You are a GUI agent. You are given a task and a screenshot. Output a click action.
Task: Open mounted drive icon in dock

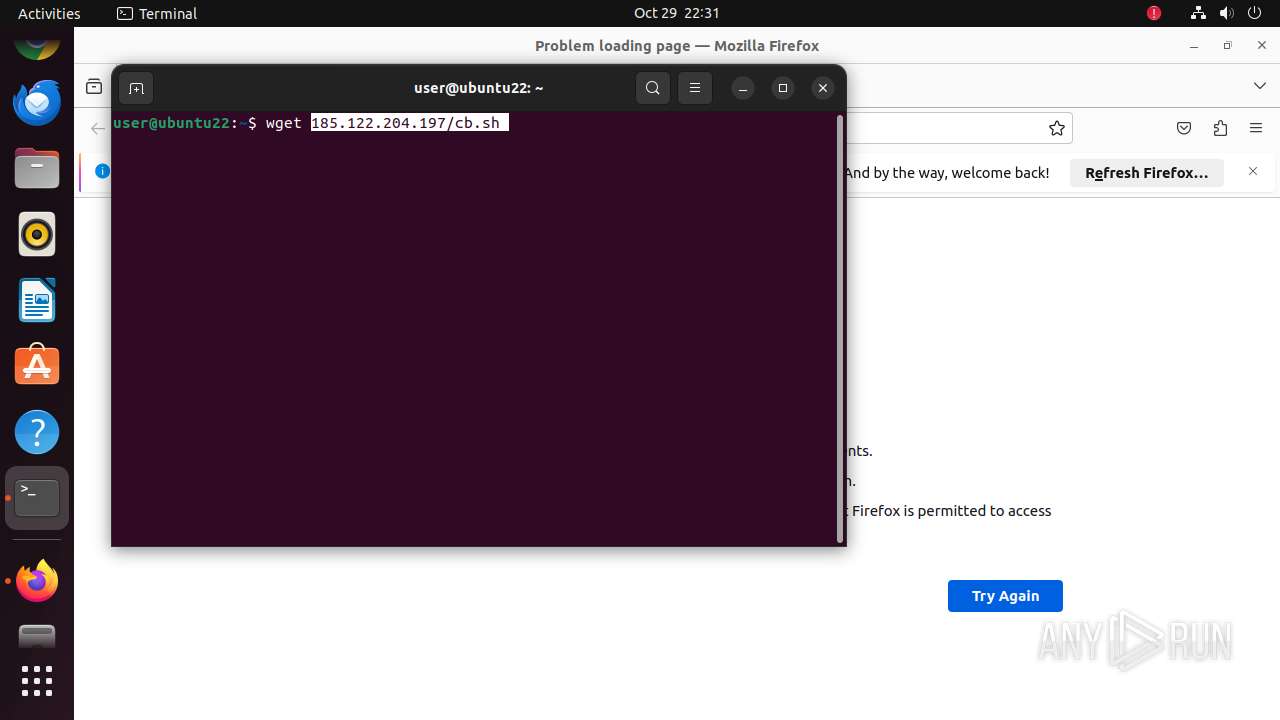coord(37,636)
